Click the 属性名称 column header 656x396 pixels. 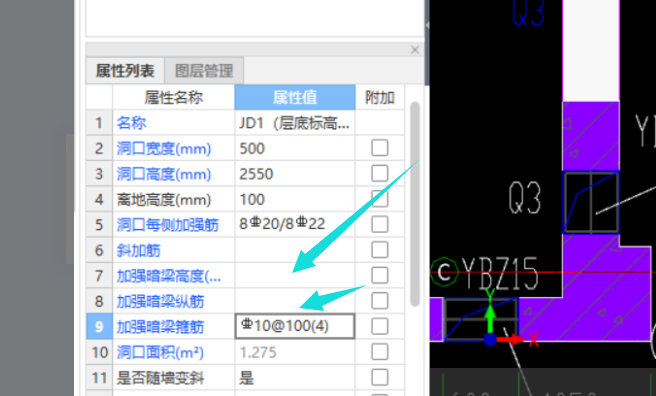(174, 97)
